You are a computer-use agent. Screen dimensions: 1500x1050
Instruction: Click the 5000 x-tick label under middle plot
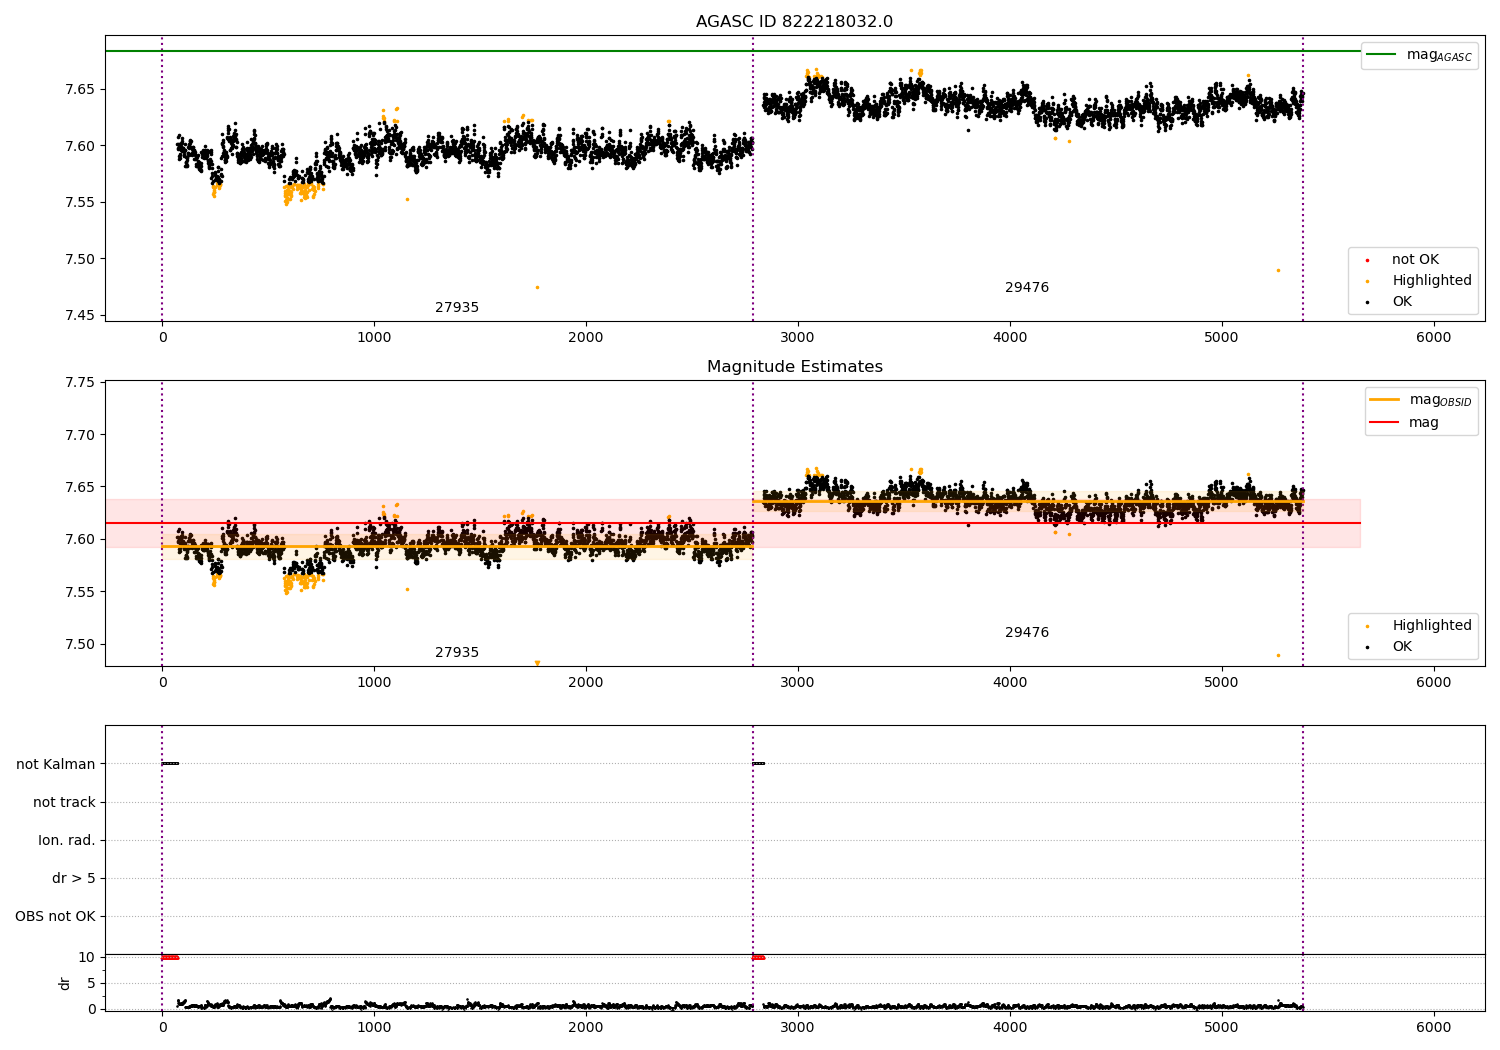[1221, 683]
